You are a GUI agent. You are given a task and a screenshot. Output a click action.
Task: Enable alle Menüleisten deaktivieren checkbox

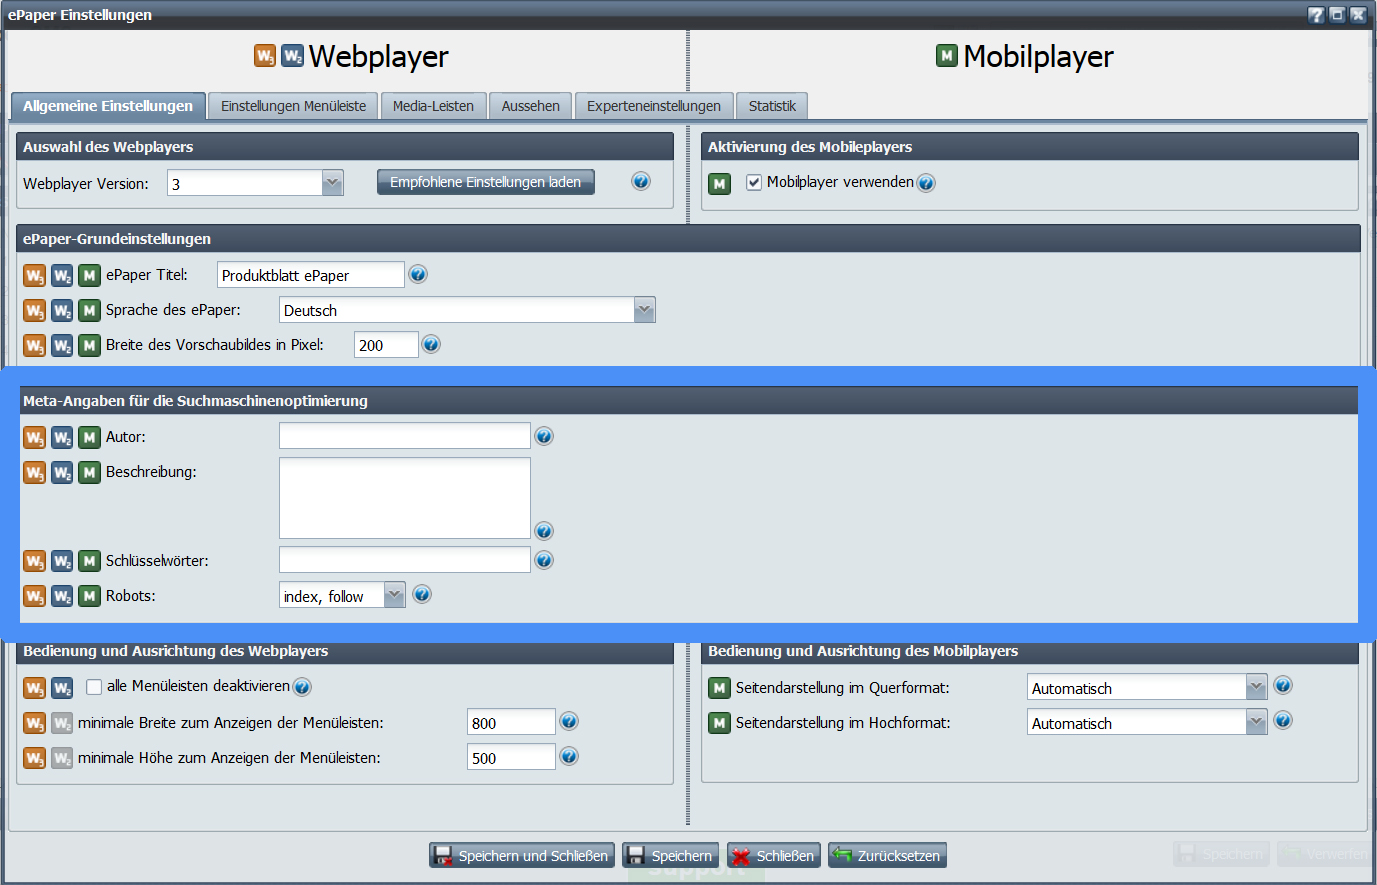click(94, 687)
